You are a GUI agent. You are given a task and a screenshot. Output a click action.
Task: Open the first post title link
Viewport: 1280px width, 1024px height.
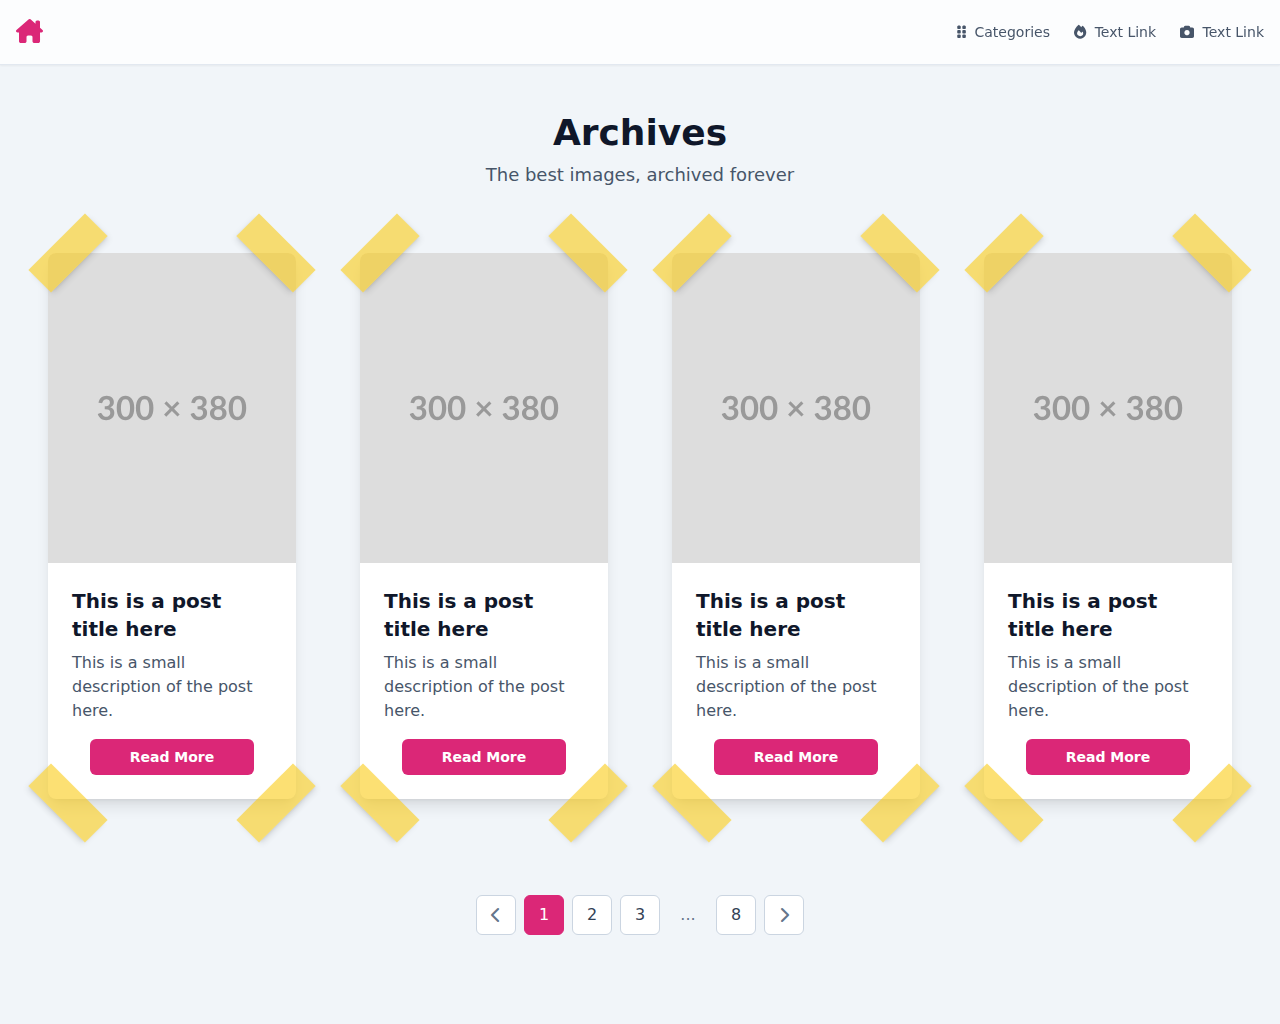point(146,614)
